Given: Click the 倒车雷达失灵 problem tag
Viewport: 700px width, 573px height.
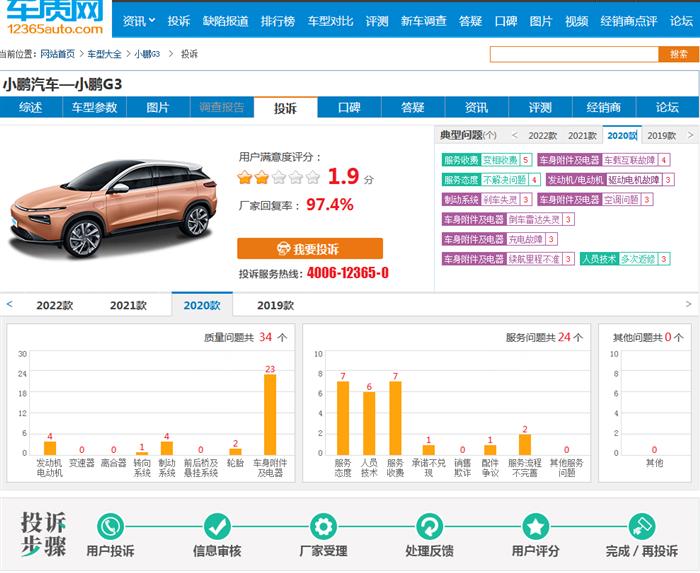Looking at the screenshot, I should pos(534,219).
